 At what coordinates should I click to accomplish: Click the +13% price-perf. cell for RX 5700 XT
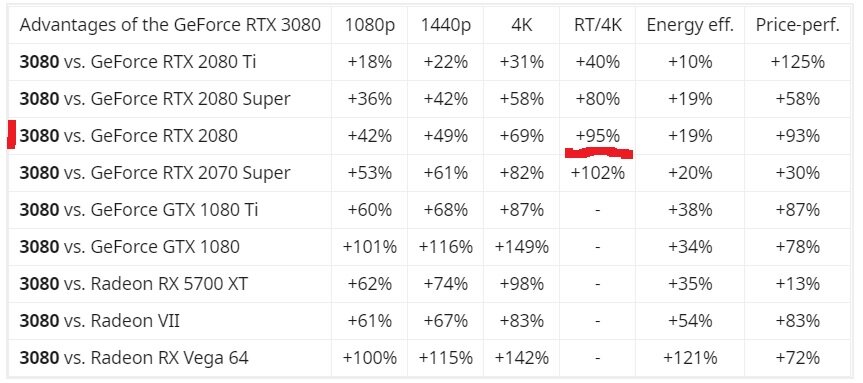coord(798,284)
